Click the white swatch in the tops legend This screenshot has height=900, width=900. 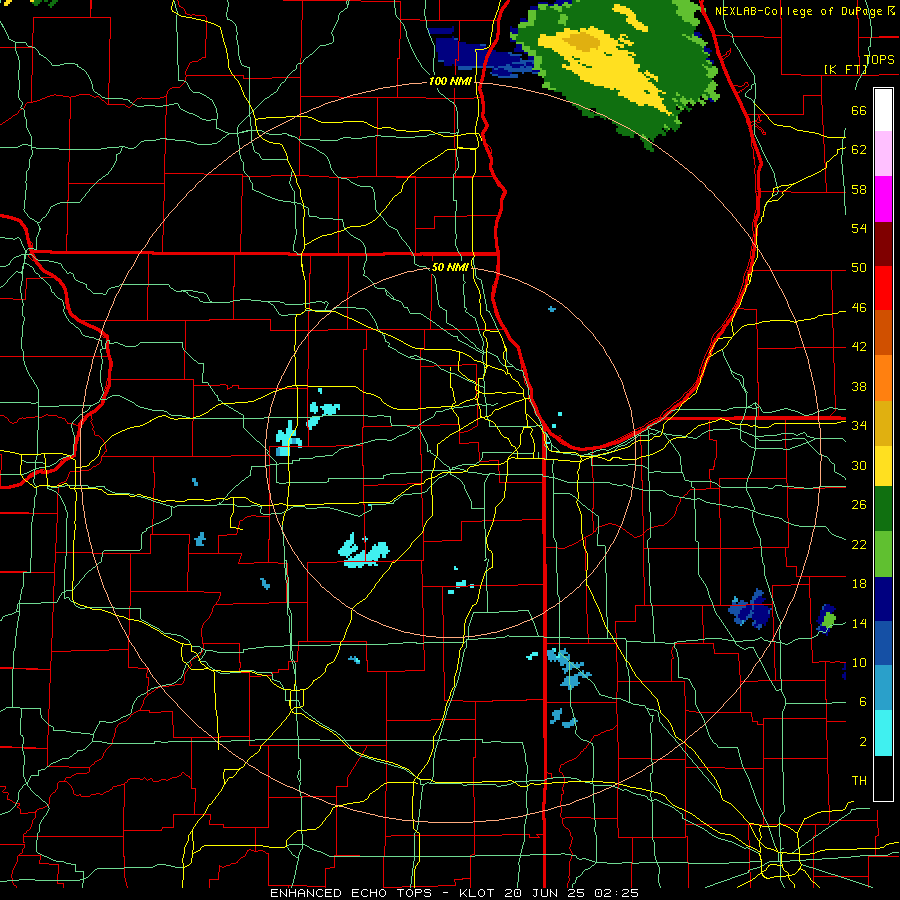pos(883,110)
